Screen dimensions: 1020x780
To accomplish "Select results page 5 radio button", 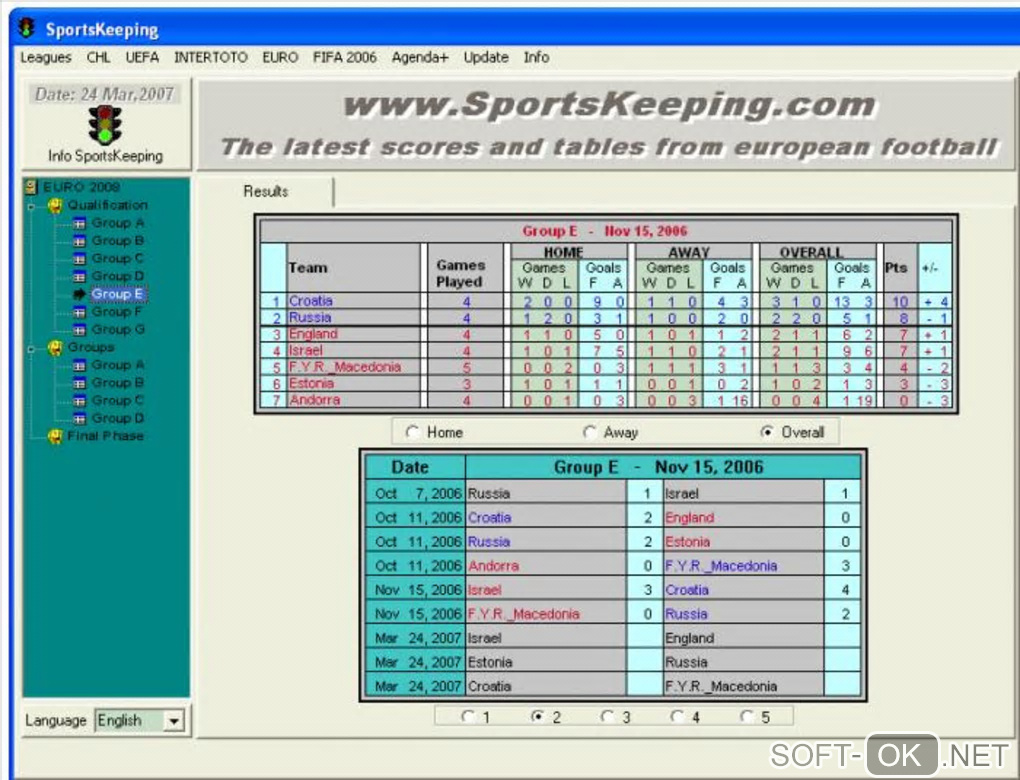I will pyautogui.click(x=747, y=716).
